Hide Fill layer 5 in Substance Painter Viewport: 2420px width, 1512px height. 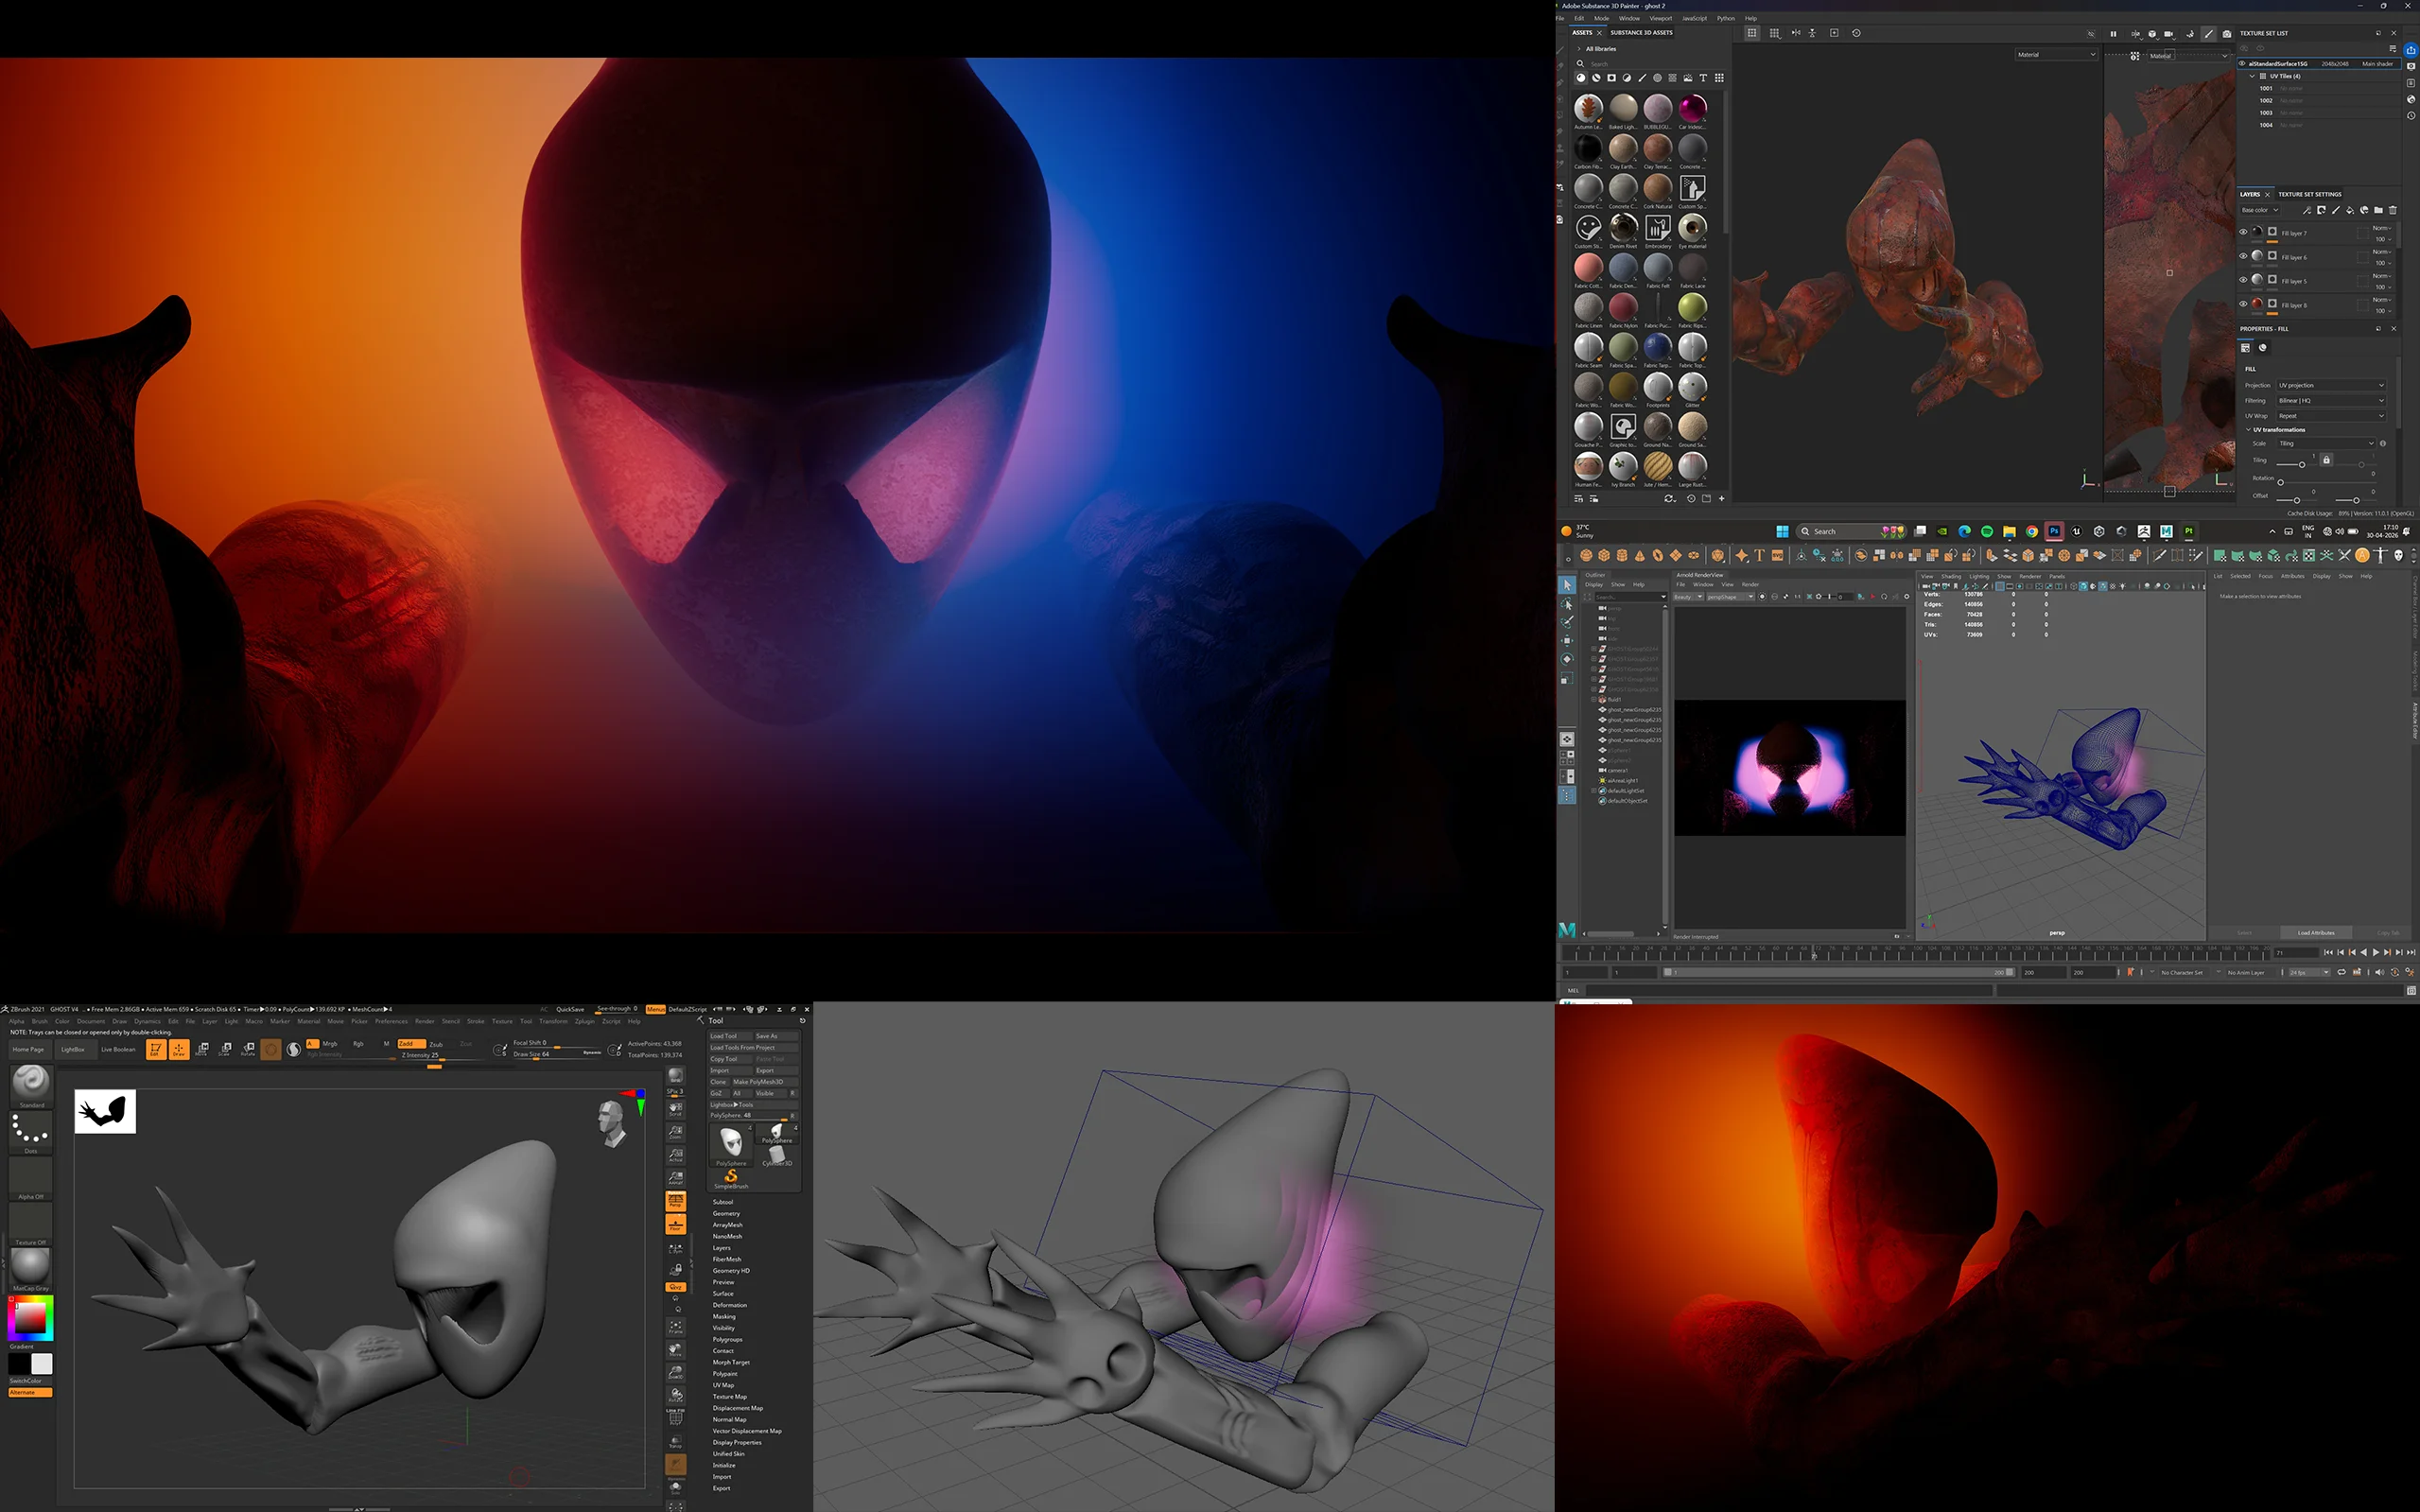[2243, 280]
